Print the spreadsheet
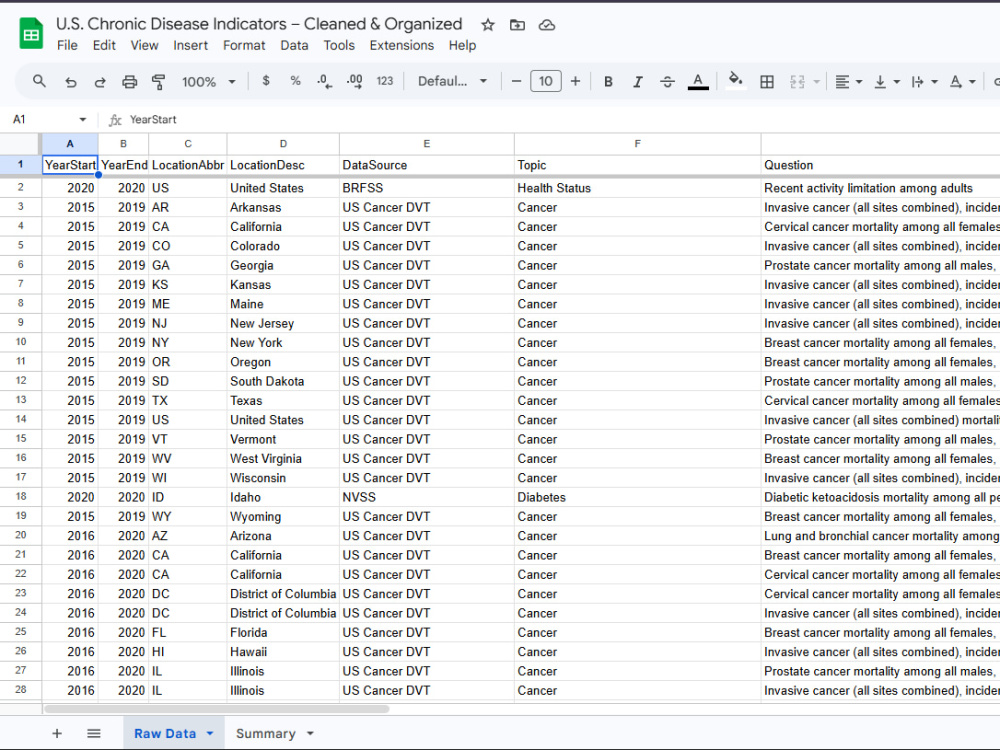 [129, 82]
